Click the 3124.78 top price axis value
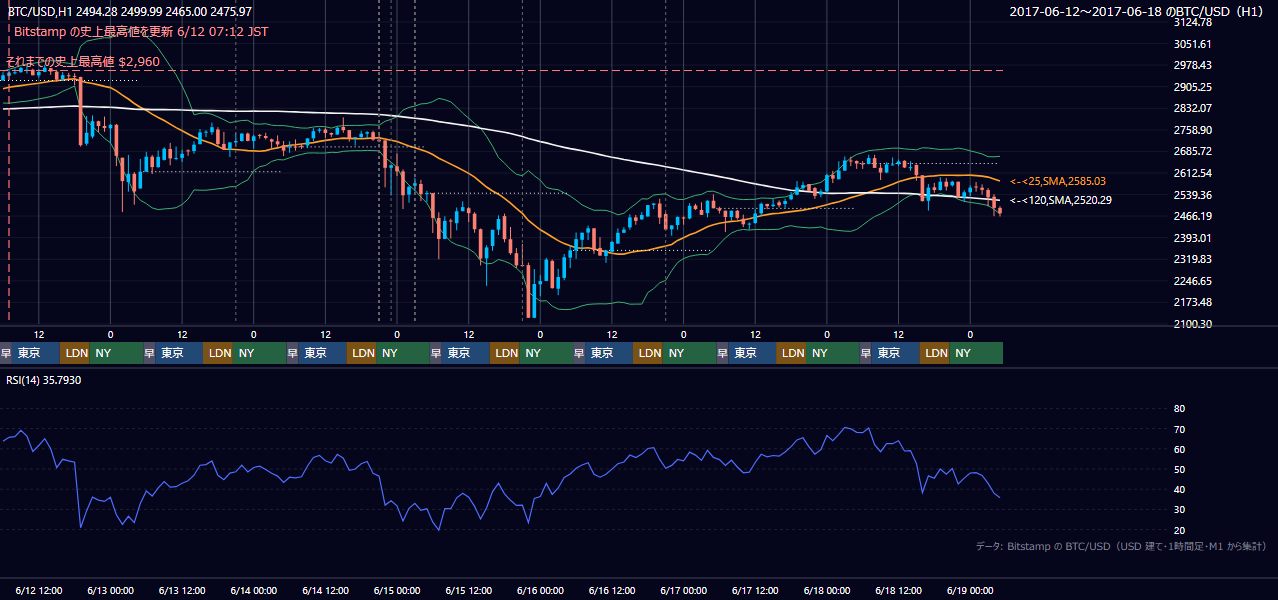 click(1193, 22)
